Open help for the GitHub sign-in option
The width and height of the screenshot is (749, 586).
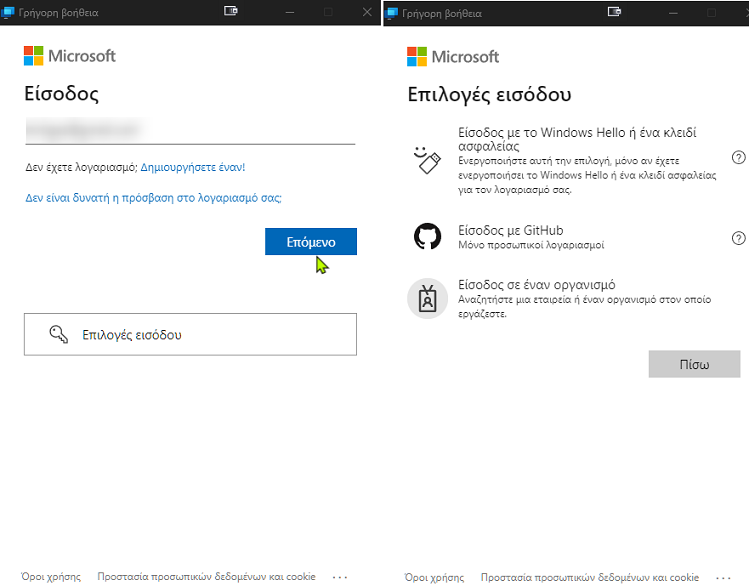point(738,238)
